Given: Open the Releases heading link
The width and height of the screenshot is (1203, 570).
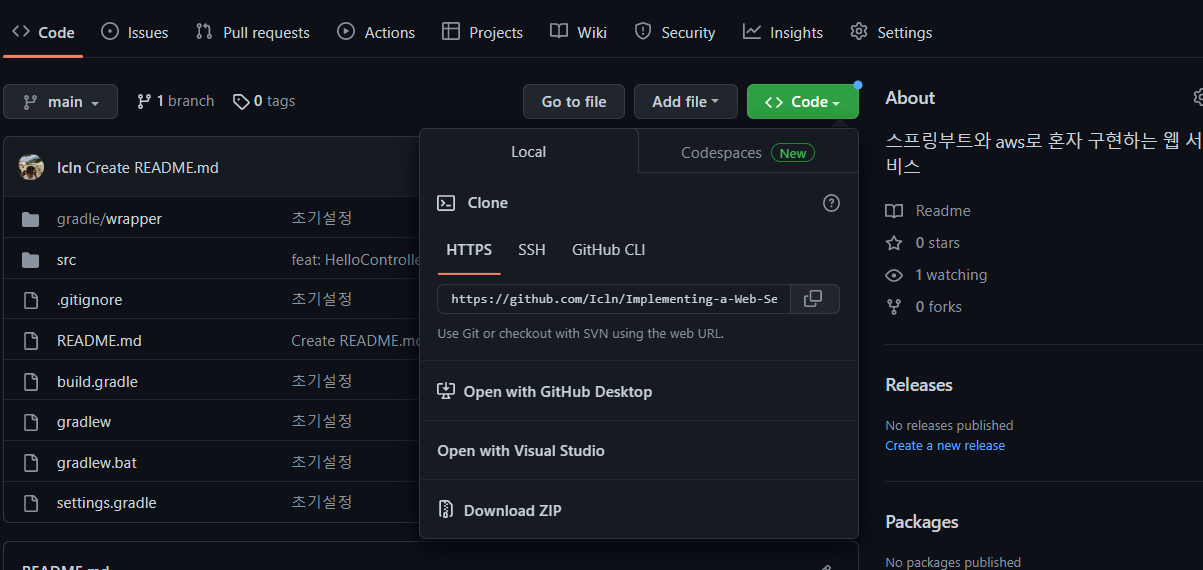Looking at the screenshot, I should (x=919, y=385).
